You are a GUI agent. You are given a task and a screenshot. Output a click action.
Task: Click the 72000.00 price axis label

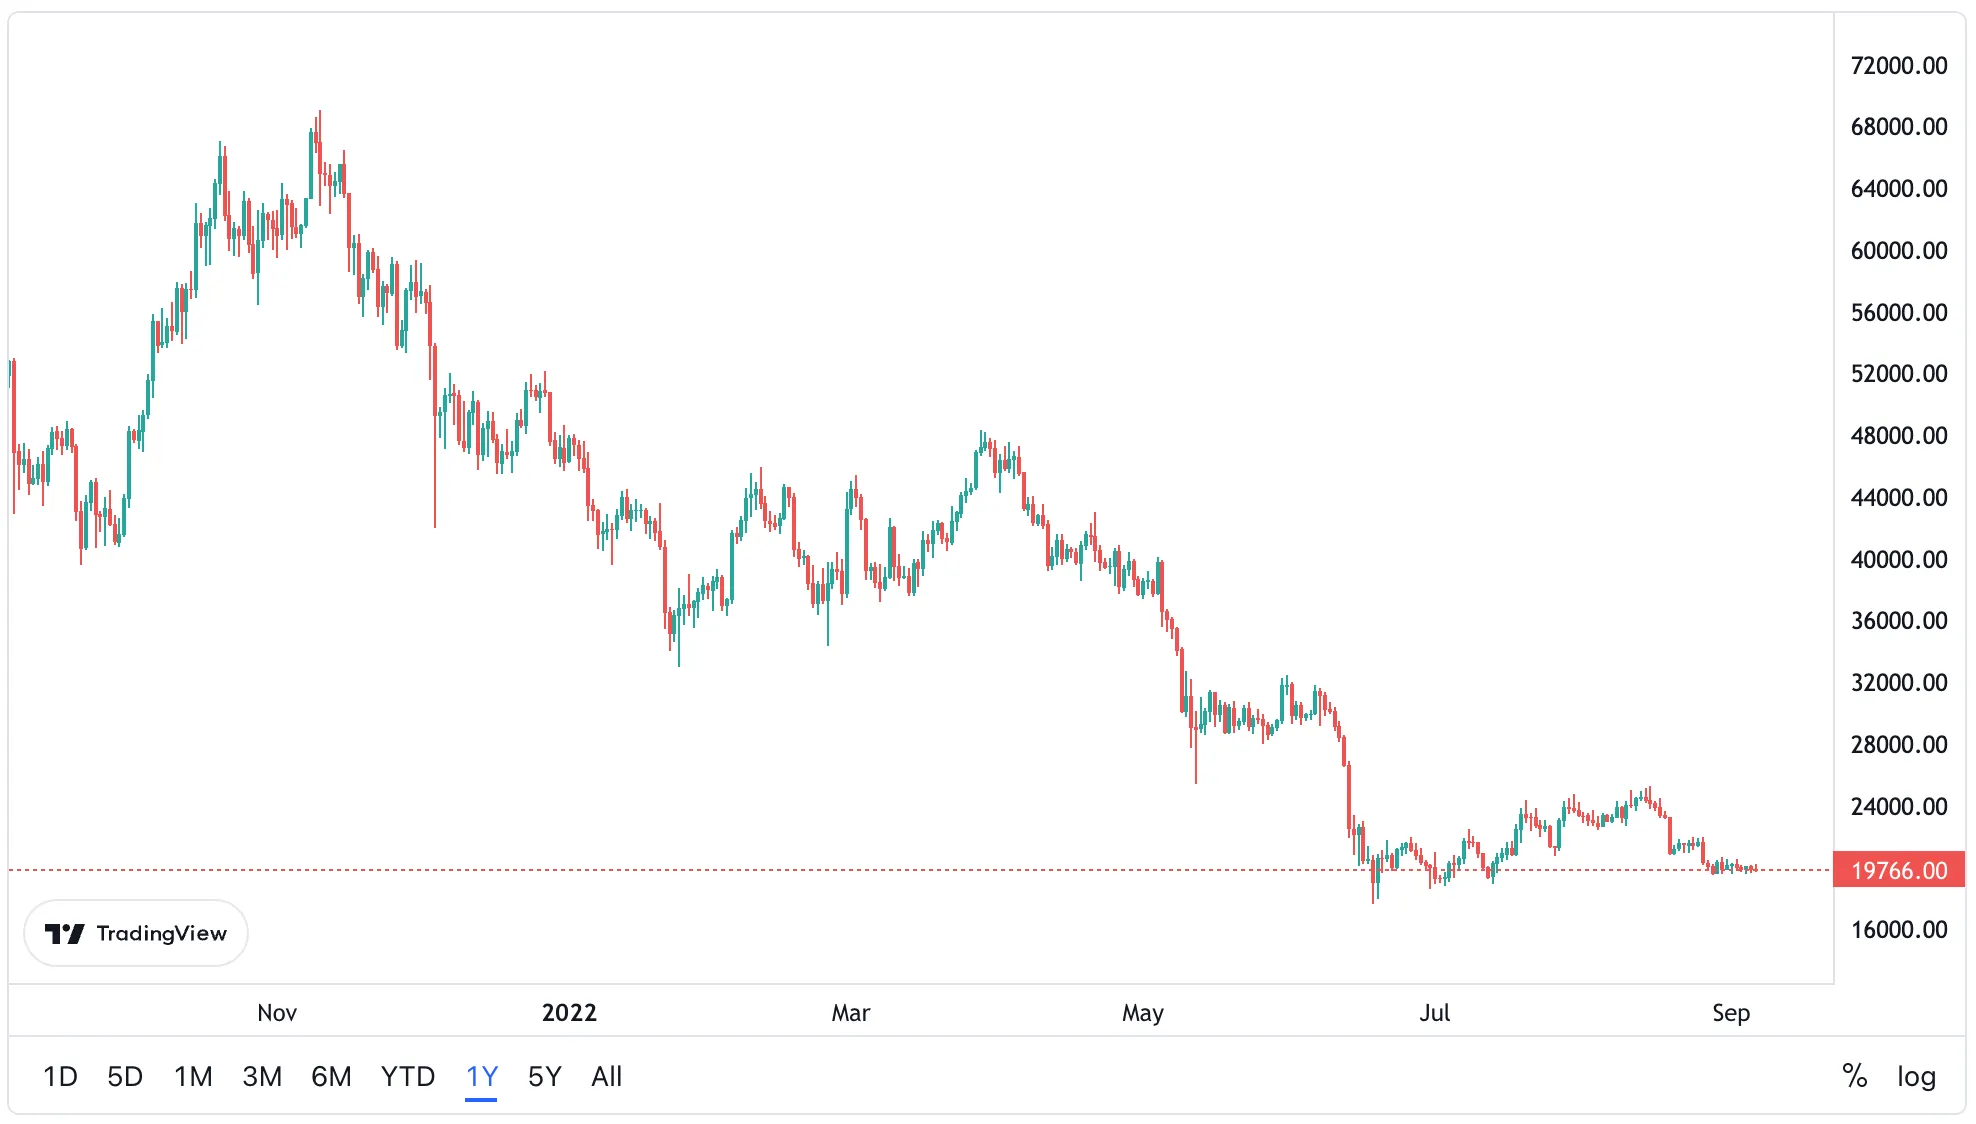1898,66
